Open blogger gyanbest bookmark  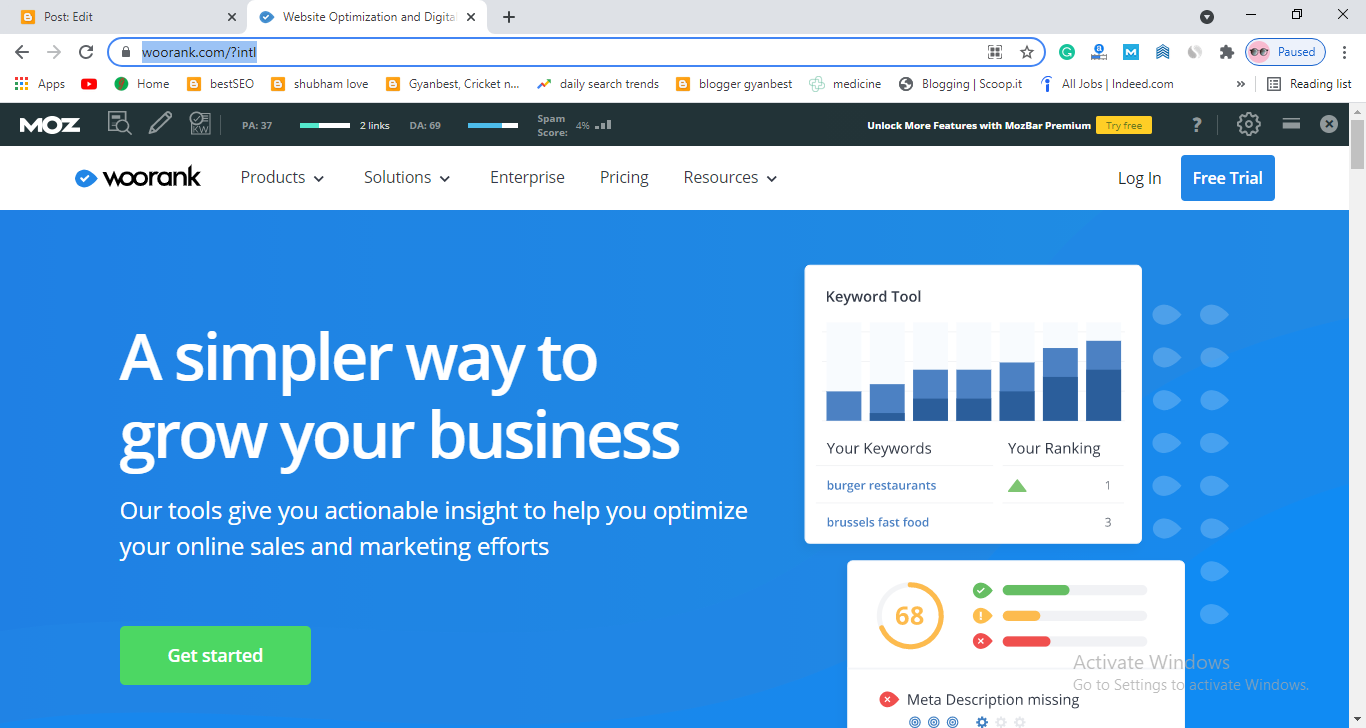click(x=734, y=84)
